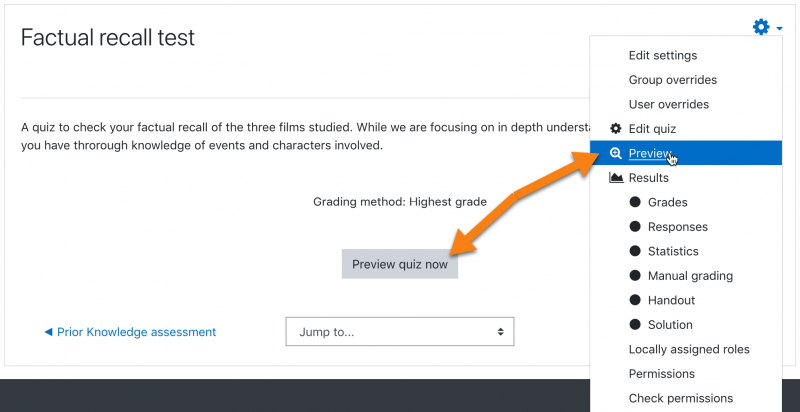Open the gear actions menu icon
This screenshot has height=412, width=800.
(761, 27)
